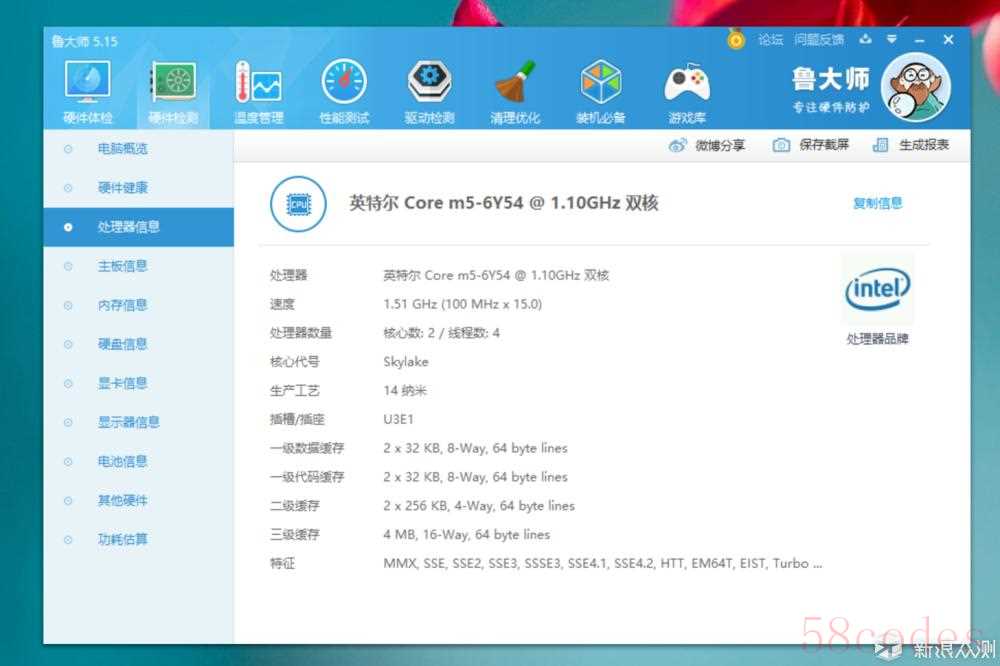Select the 硬件检测 hardware detection icon
1000x666 pixels.
[173, 82]
